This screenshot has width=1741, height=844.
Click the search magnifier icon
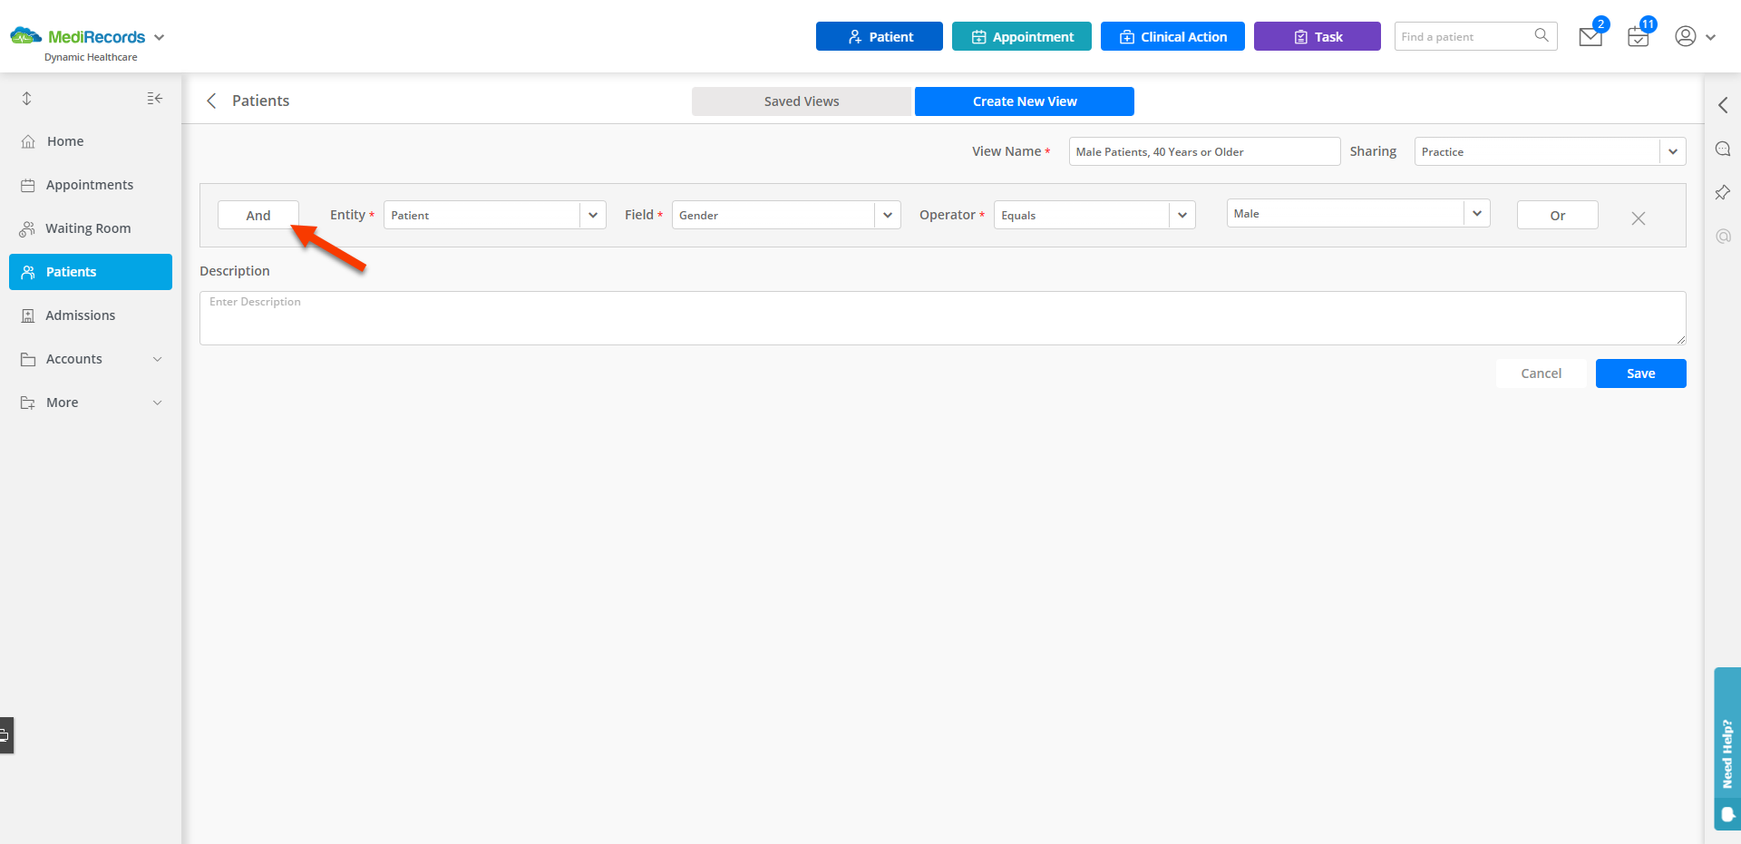coord(1542,35)
